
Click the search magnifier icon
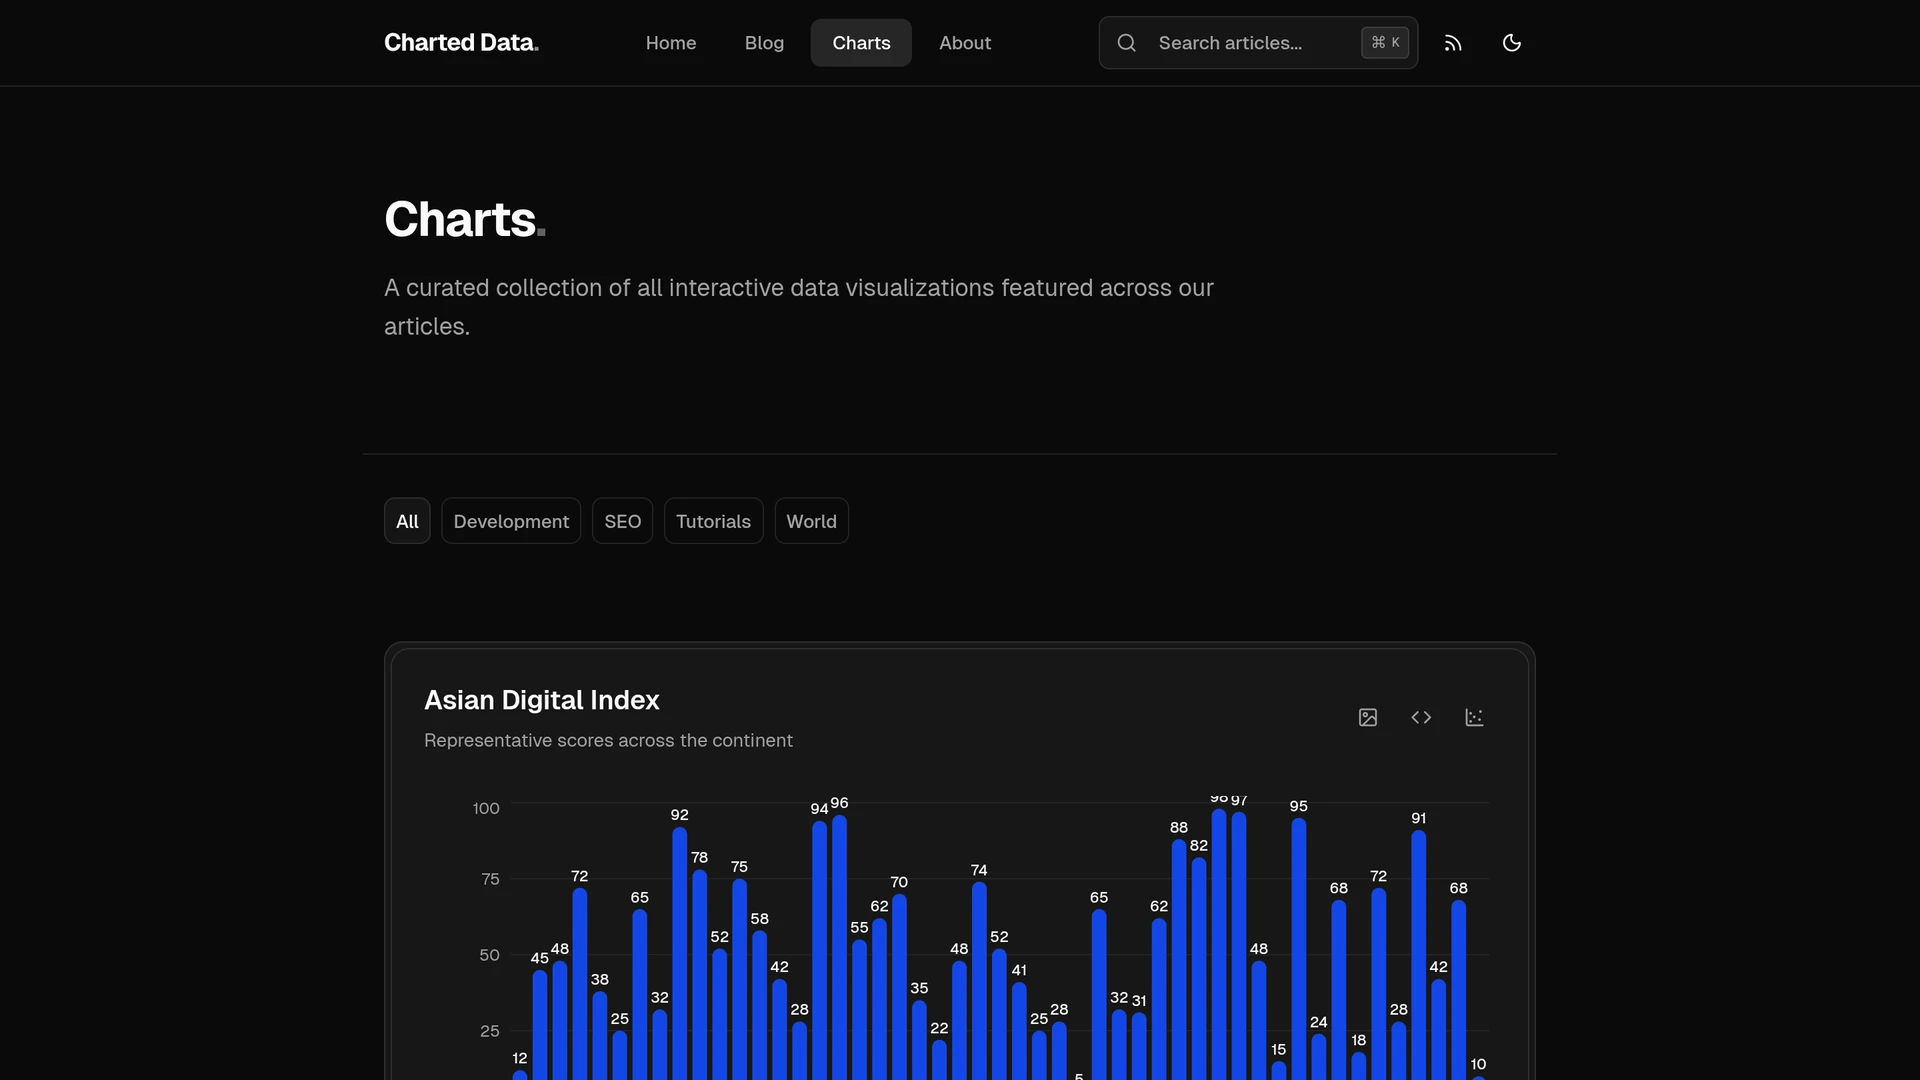pyautogui.click(x=1127, y=43)
